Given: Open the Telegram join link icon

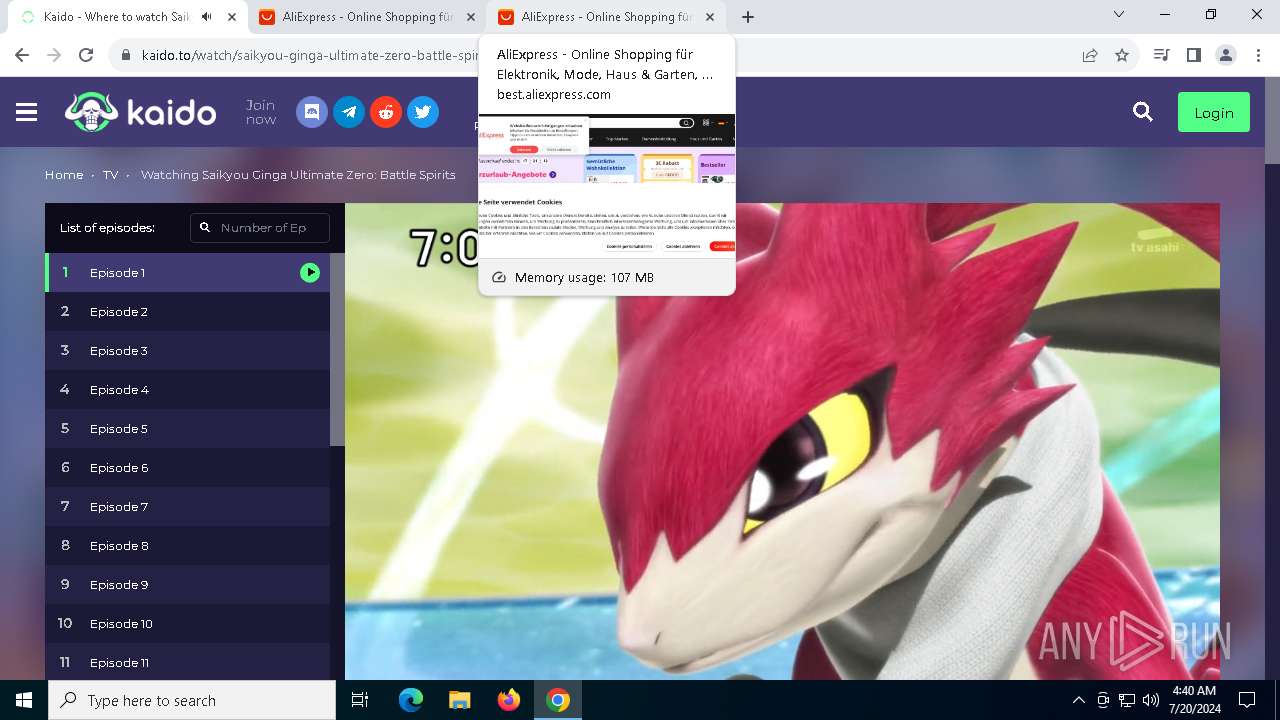Looking at the screenshot, I should tap(349, 112).
